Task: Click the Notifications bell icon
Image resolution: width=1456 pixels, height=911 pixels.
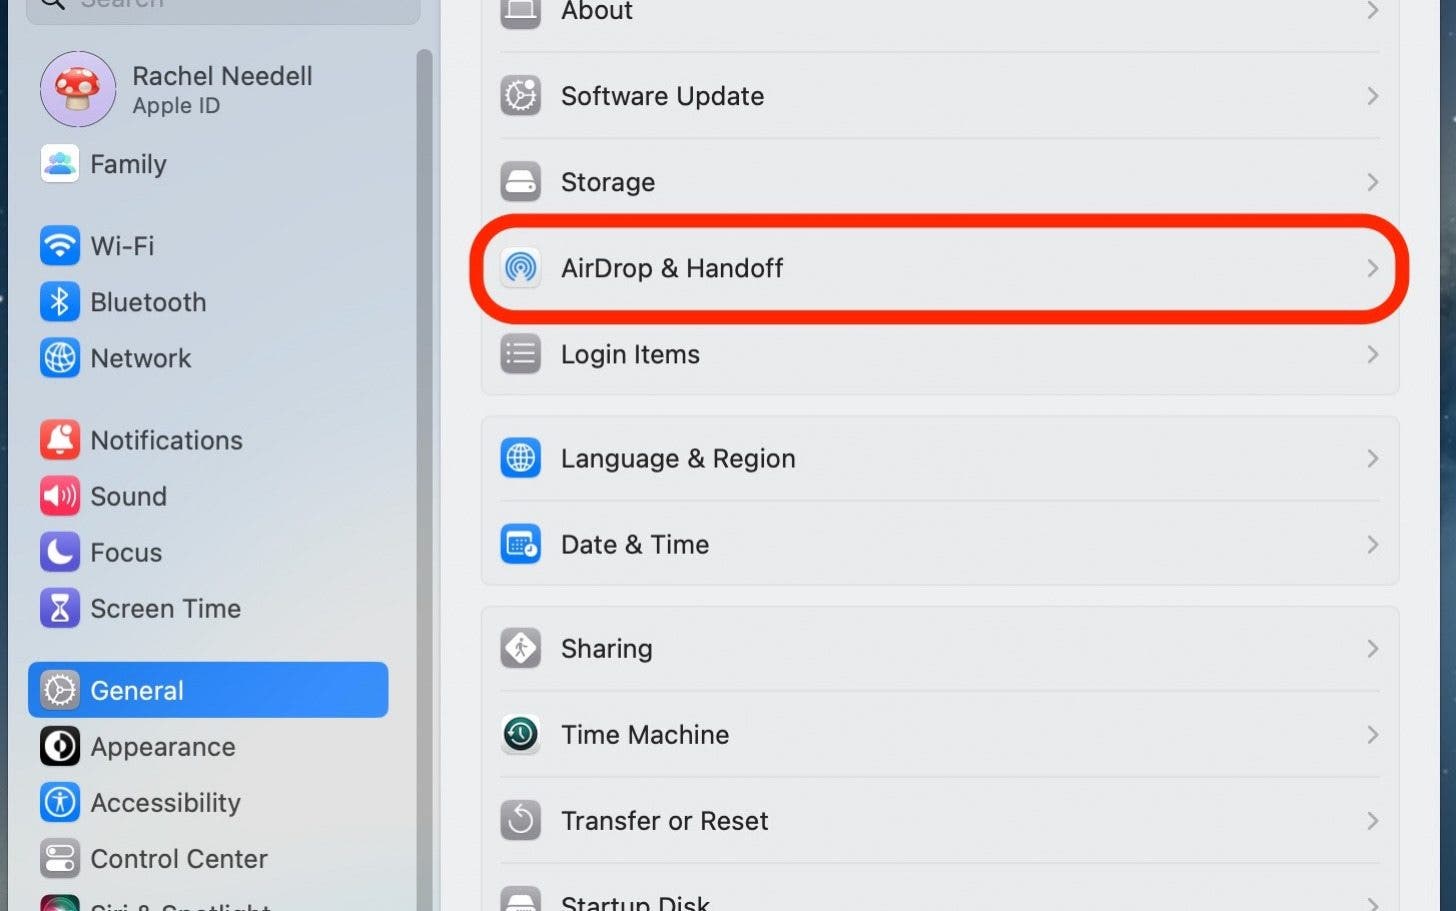Action: tap(60, 440)
